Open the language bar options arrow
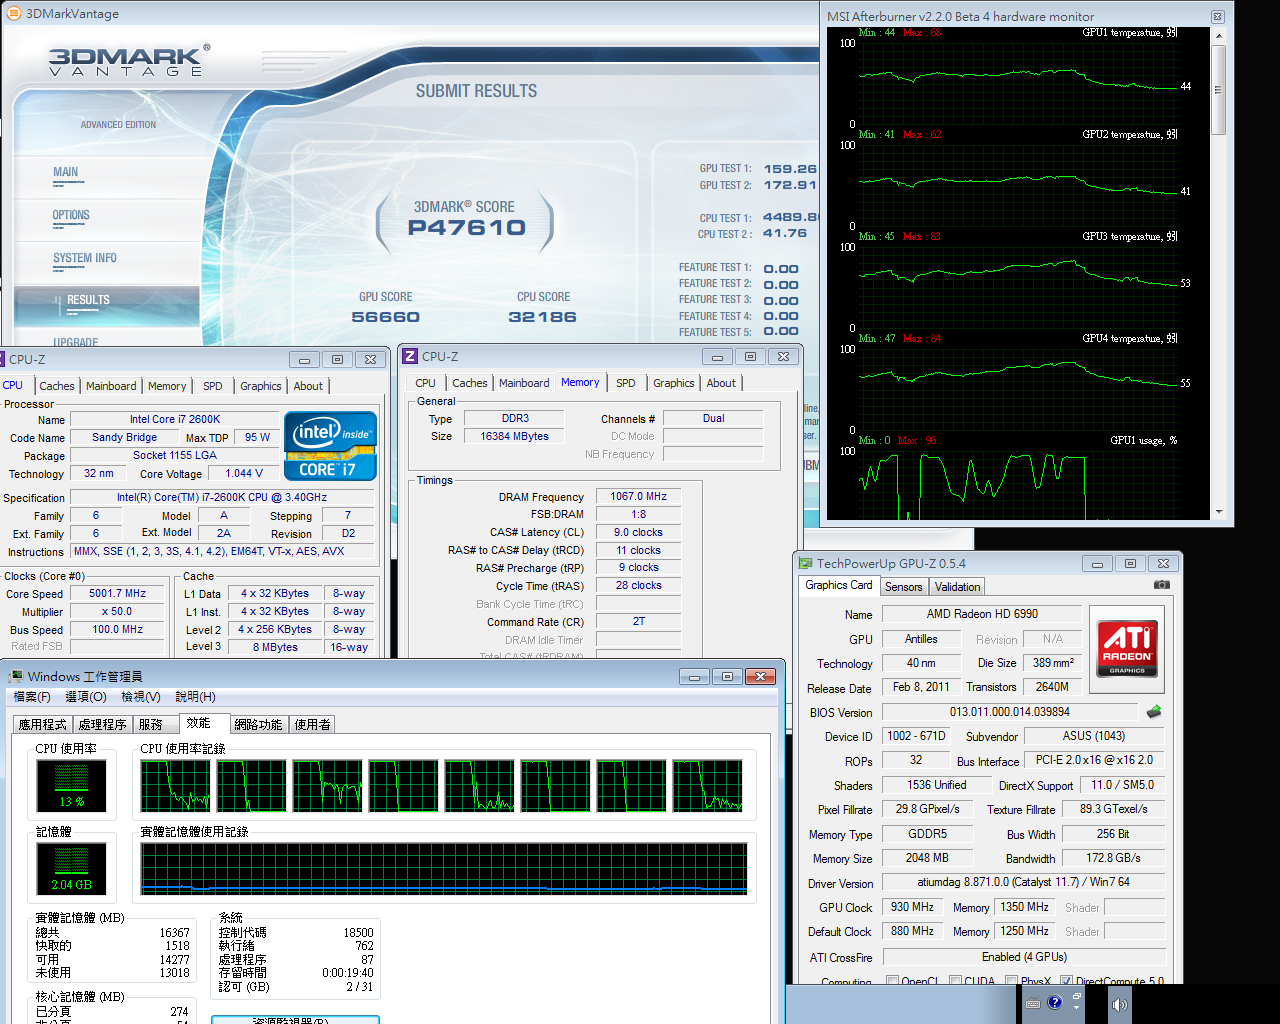 tap(1077, 1008)
